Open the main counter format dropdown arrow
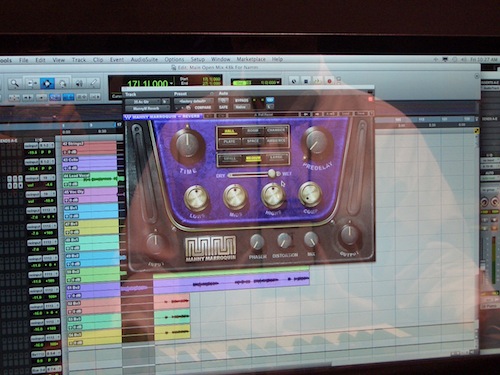 (171, 83)
